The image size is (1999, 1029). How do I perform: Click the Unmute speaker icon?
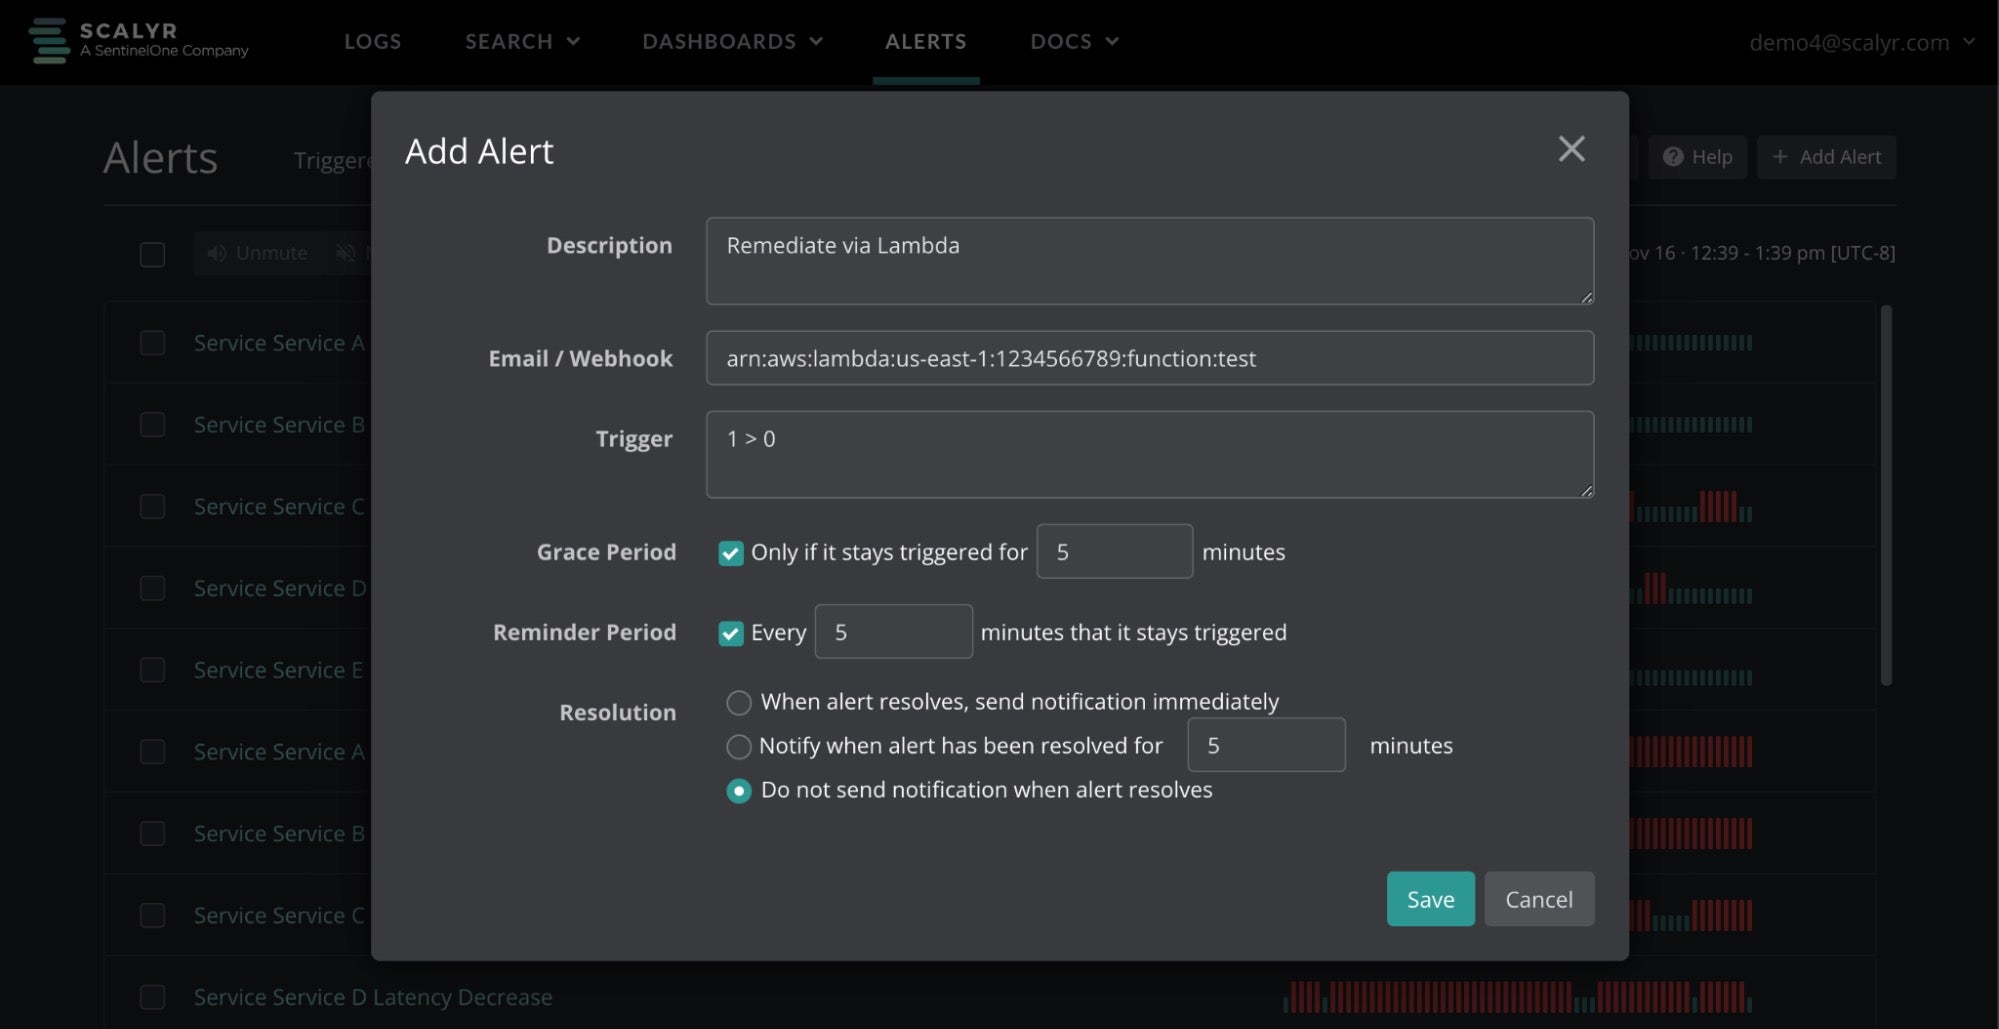pyautogui.click(x=216, y=253)
